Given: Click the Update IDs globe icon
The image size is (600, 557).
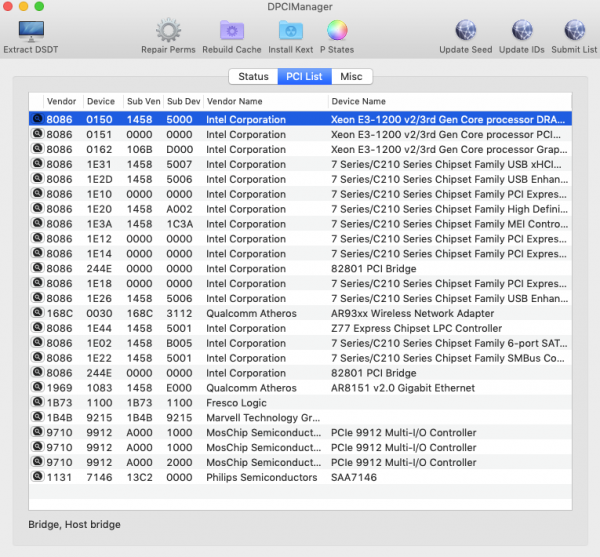Looking at the screenshot, I should coord(521,30).
